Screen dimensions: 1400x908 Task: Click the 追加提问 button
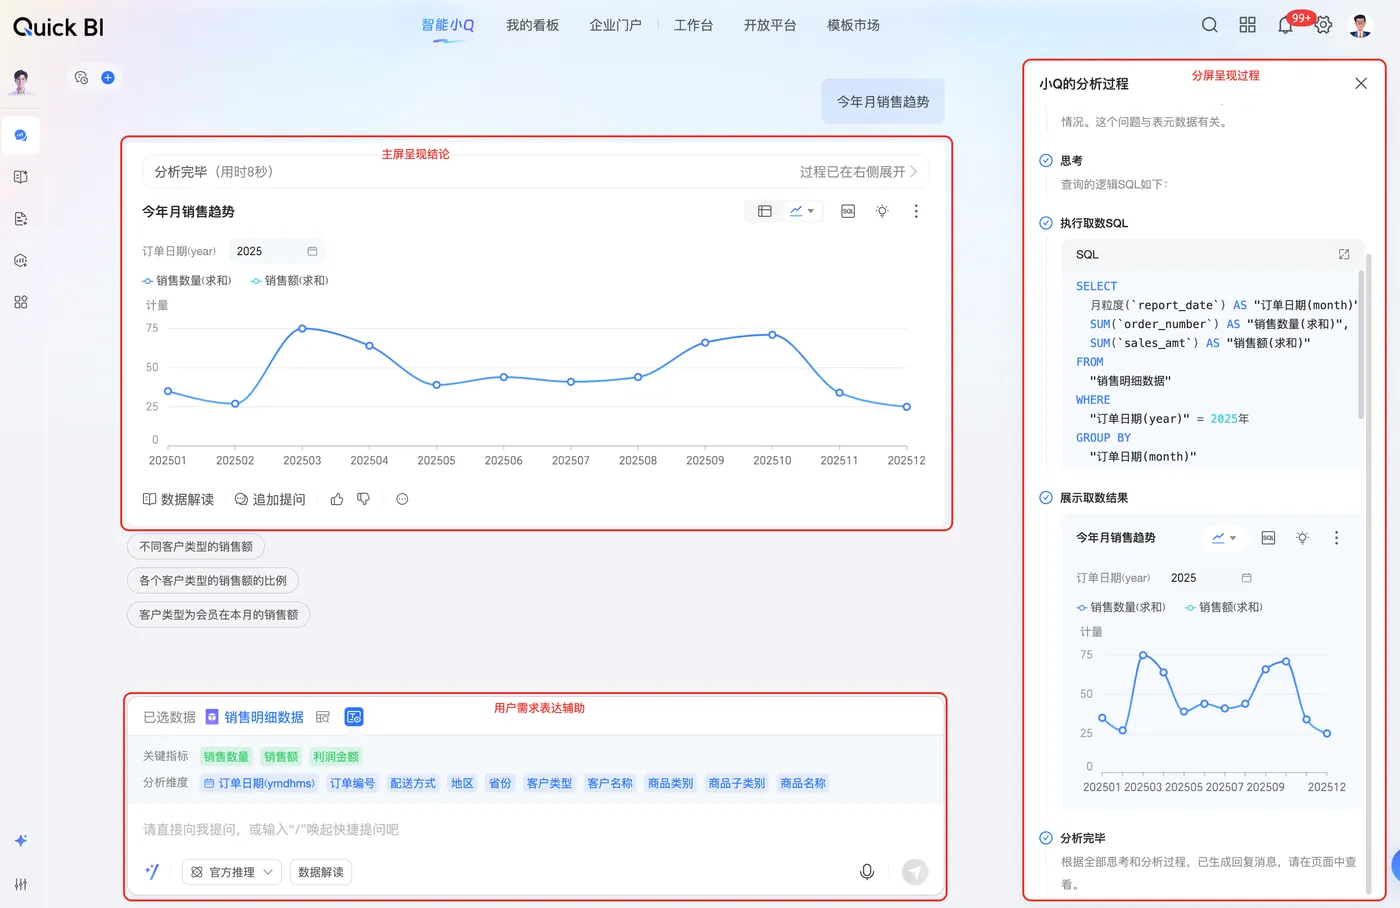[270, 499]
